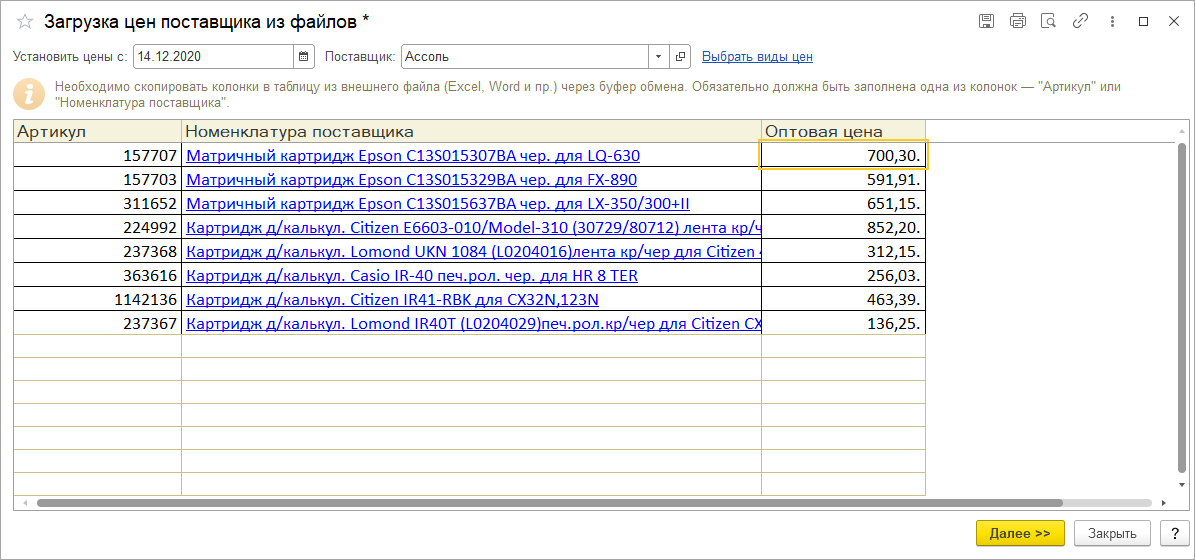Expand the Поставщик dropdown list
1195x560 pixels.
click(659, 57)
